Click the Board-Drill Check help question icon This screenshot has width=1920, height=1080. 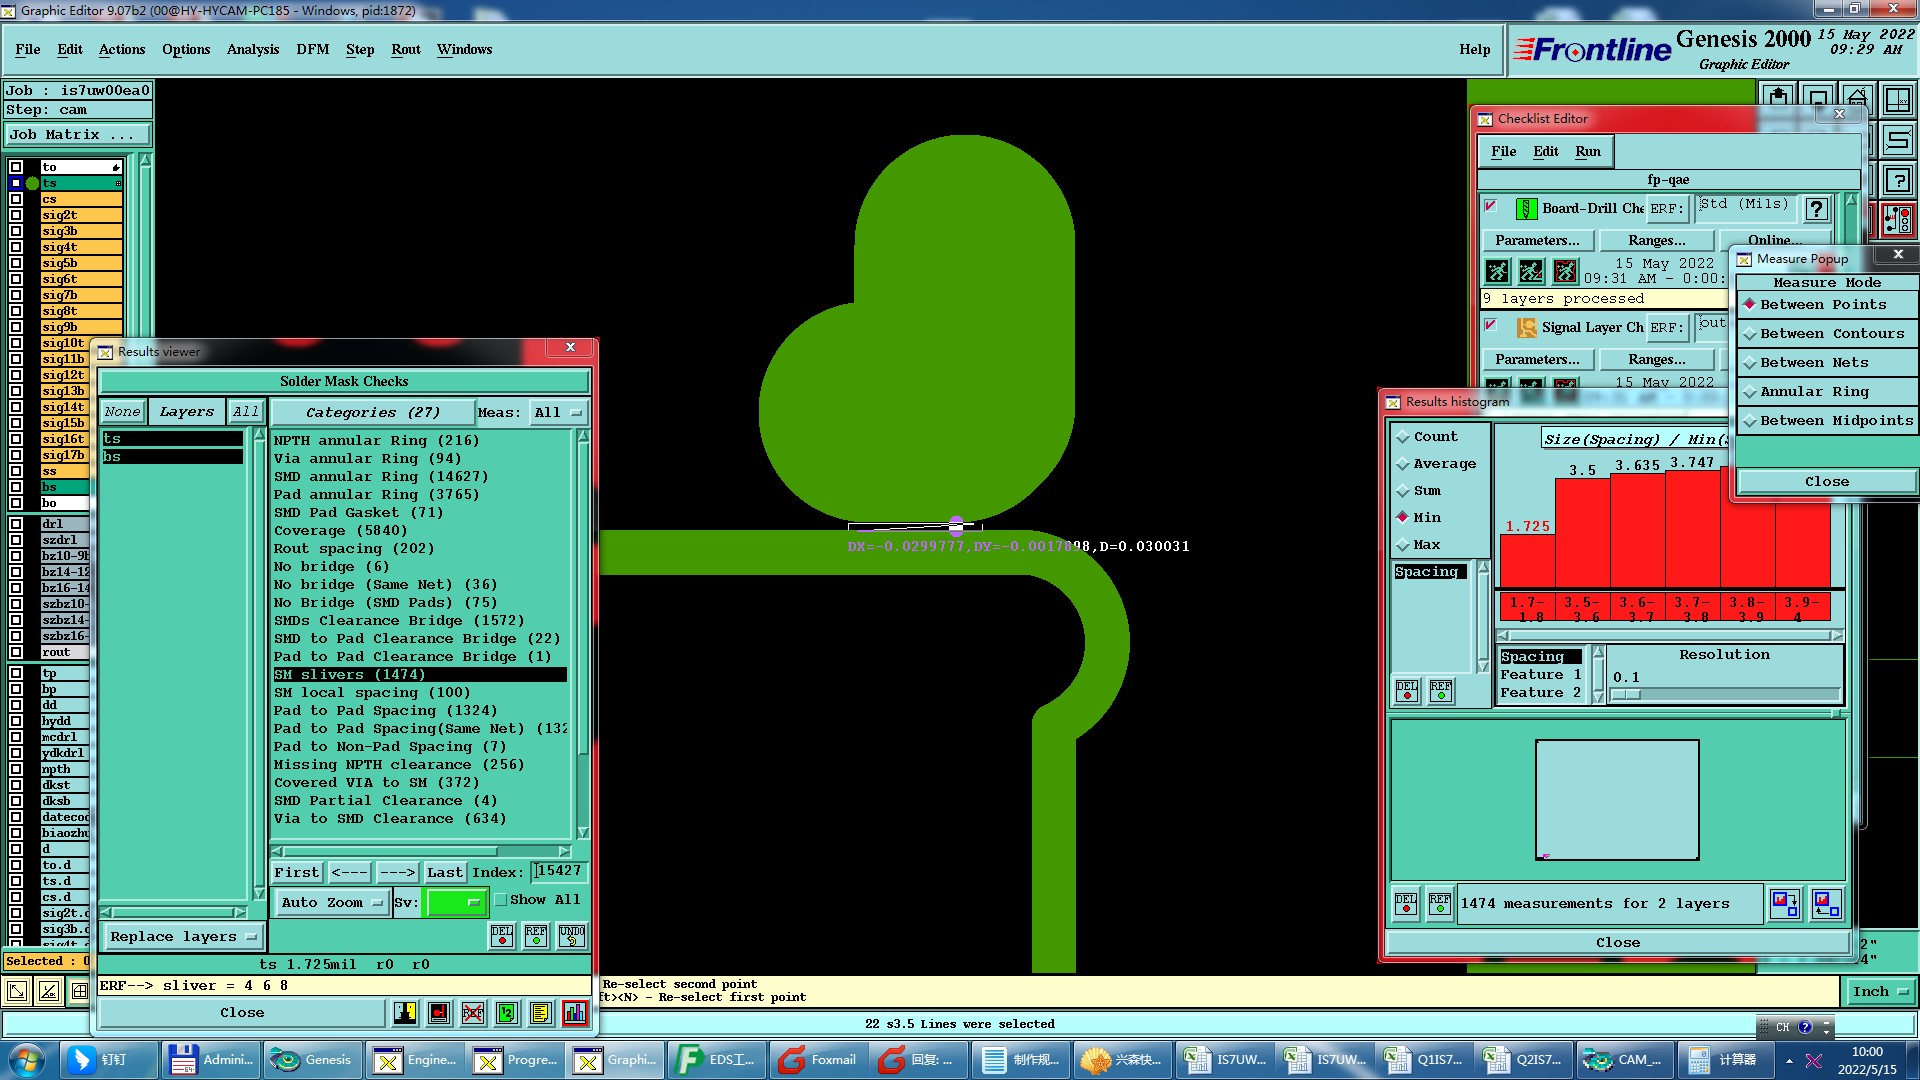point(1816,209)
